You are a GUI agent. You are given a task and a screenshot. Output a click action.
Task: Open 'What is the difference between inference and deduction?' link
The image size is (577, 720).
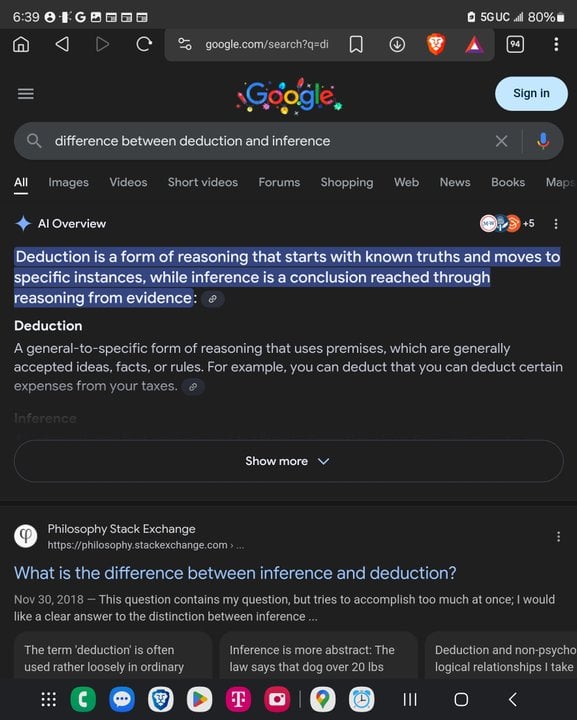235,573
